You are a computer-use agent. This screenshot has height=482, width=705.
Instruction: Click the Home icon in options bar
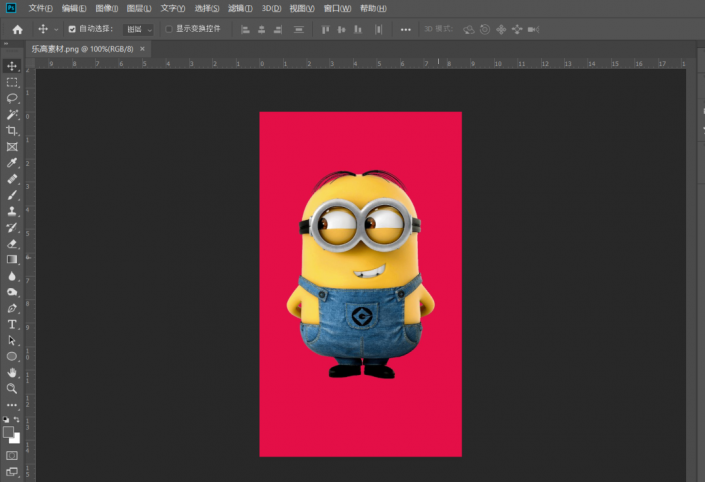(x=17, y=29)
